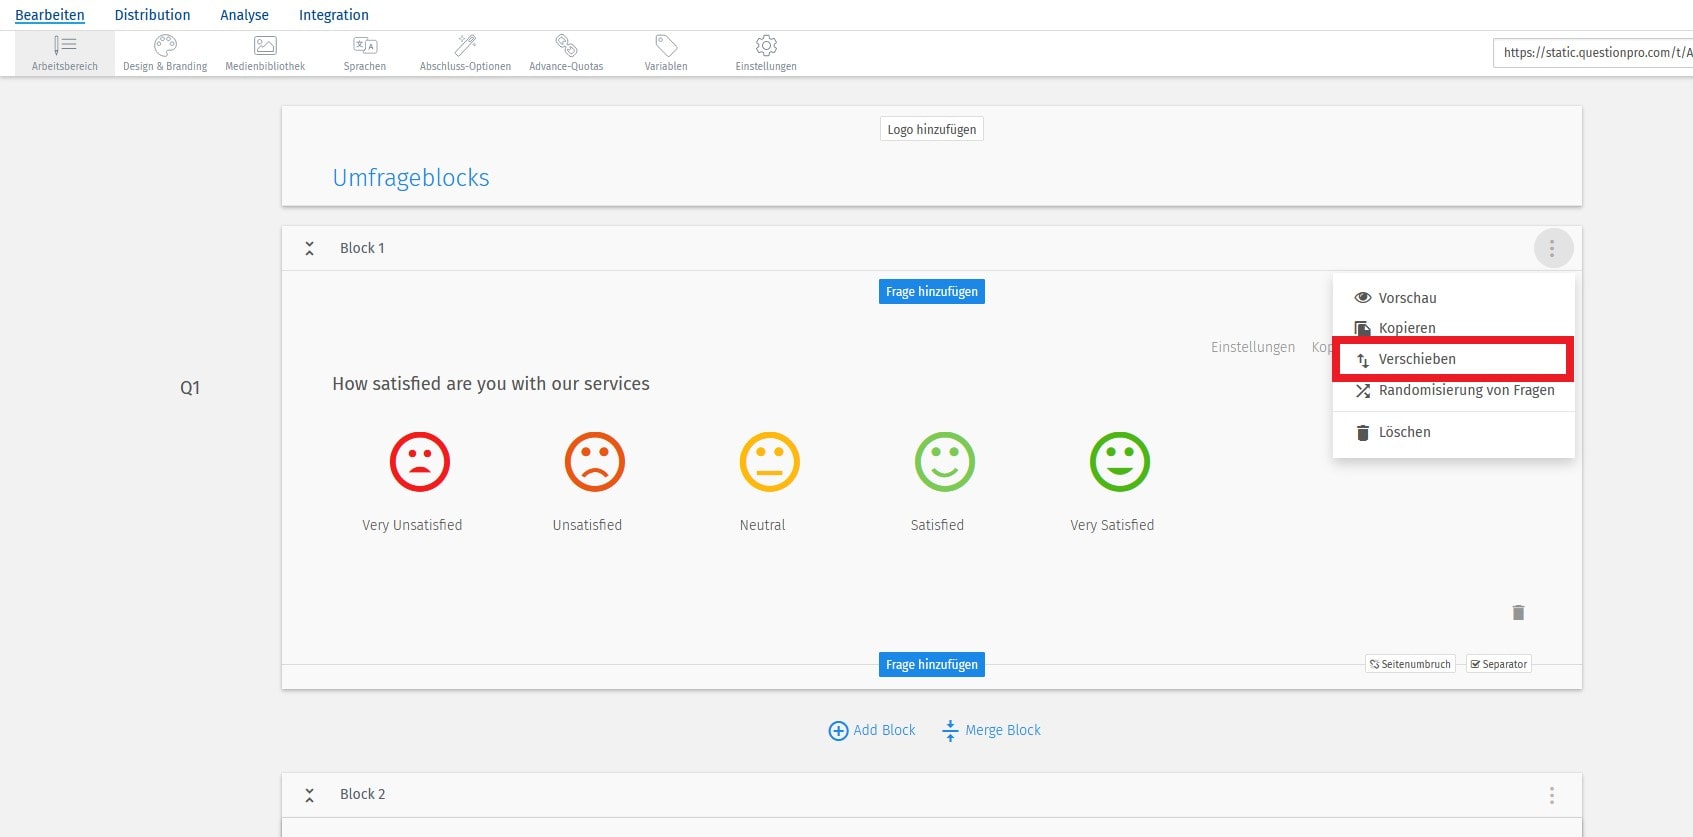Click the Unsatisfied label
The image size is (1693, 837).
(587, 525)
